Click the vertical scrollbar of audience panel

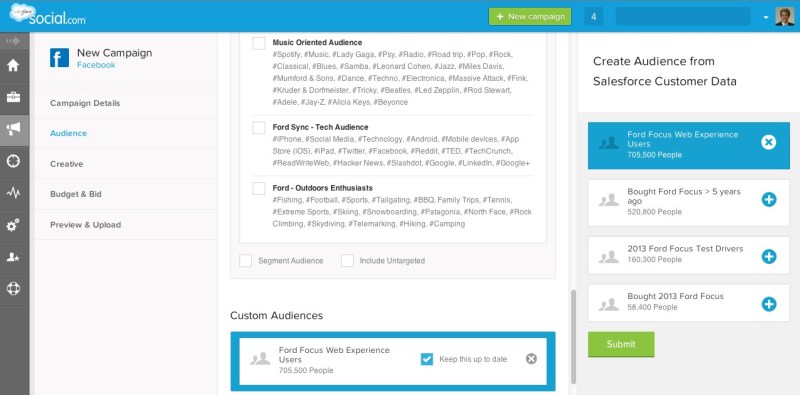click(x=573, y=336)
